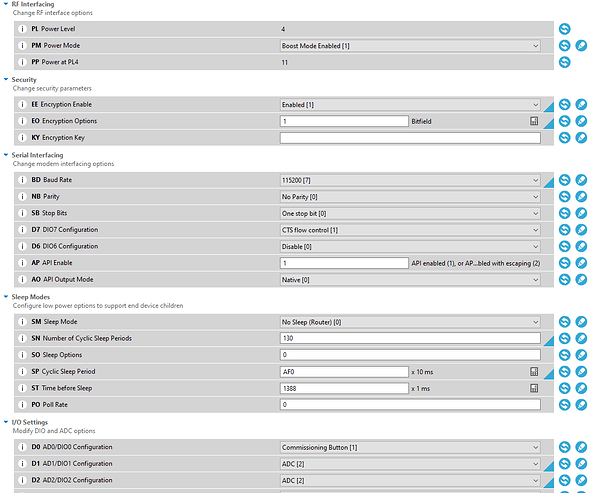Image resolution: width=592 pixels, height=500 pixels.
Task: Open the info for KY Encryption Key
Action: pyautogui.click(x=22, y=138)
